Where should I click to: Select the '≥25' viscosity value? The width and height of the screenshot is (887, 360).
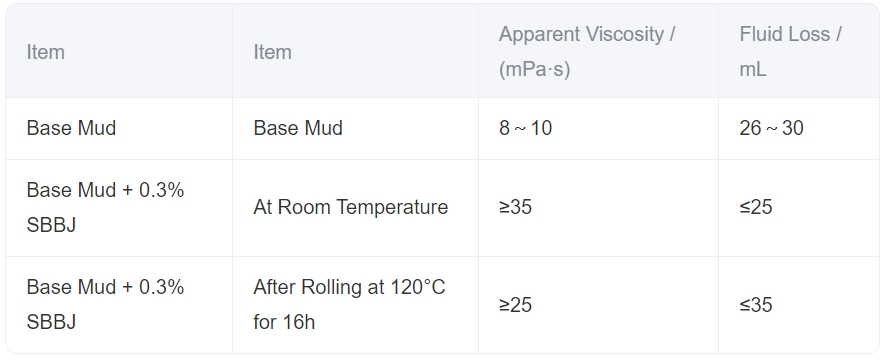pos(515,305)
